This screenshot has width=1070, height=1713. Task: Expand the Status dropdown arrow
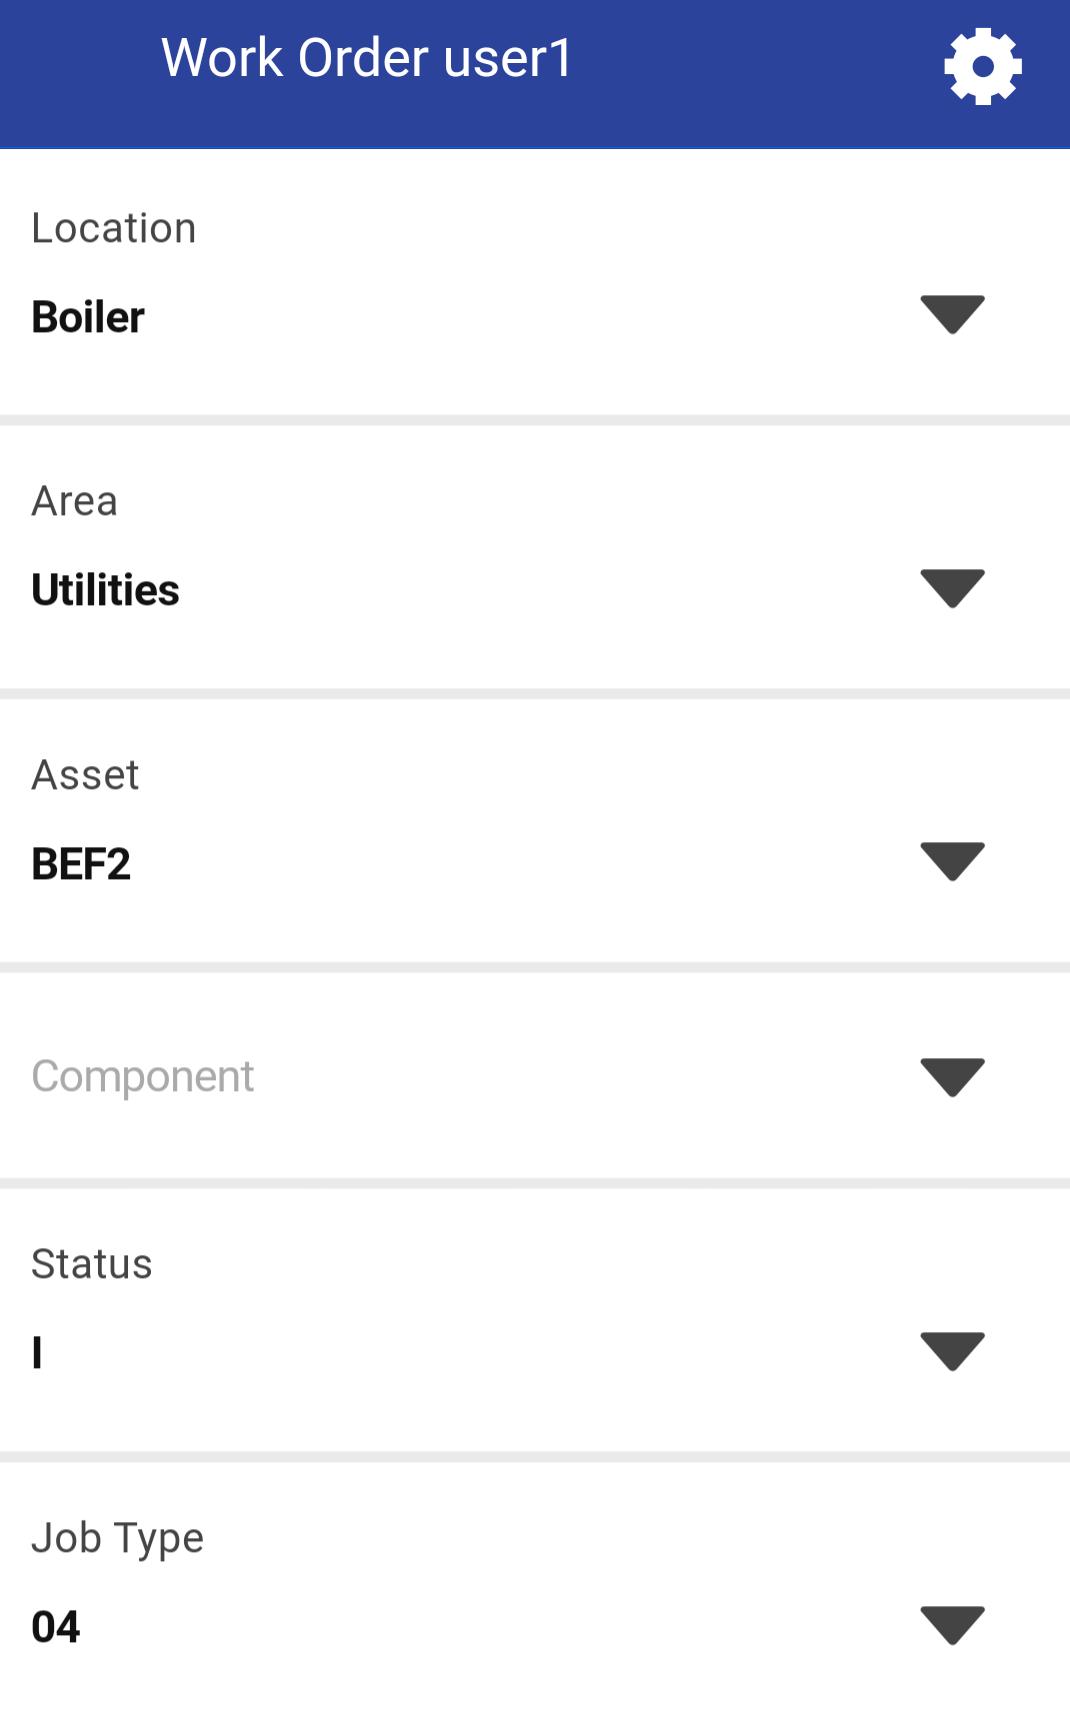[952, 1351]
